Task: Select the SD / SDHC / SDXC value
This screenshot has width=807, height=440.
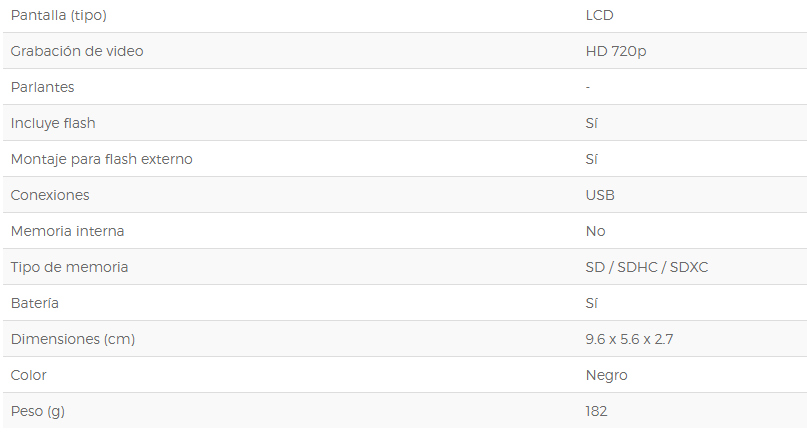Action: 647,267
